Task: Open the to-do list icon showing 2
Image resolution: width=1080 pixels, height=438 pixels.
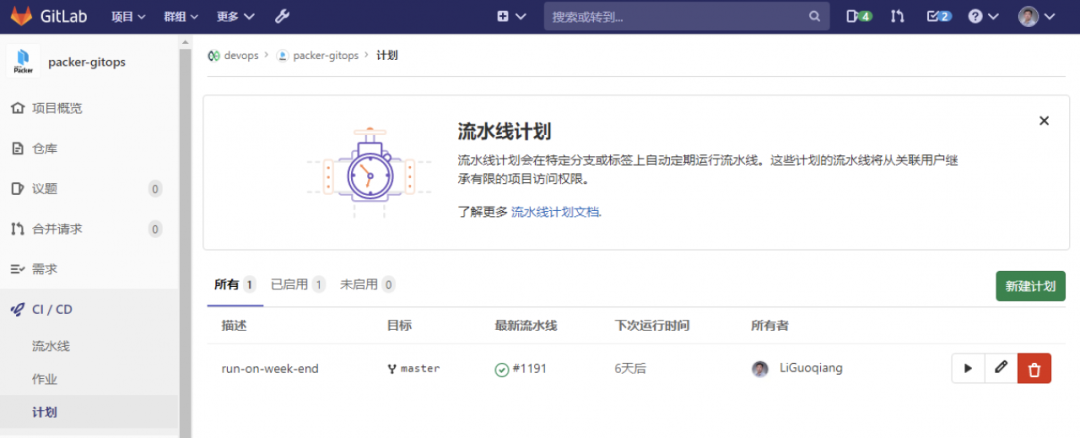Action: 938,16
